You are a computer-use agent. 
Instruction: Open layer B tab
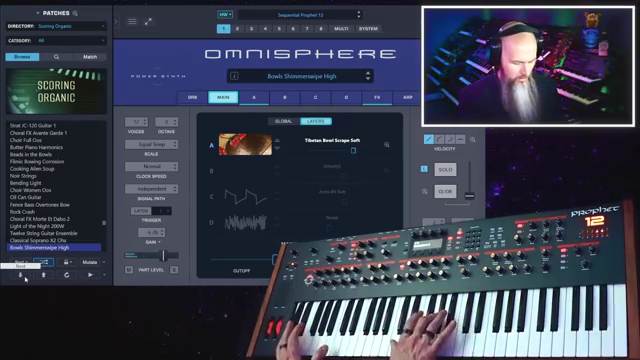(x=284, y=98)
